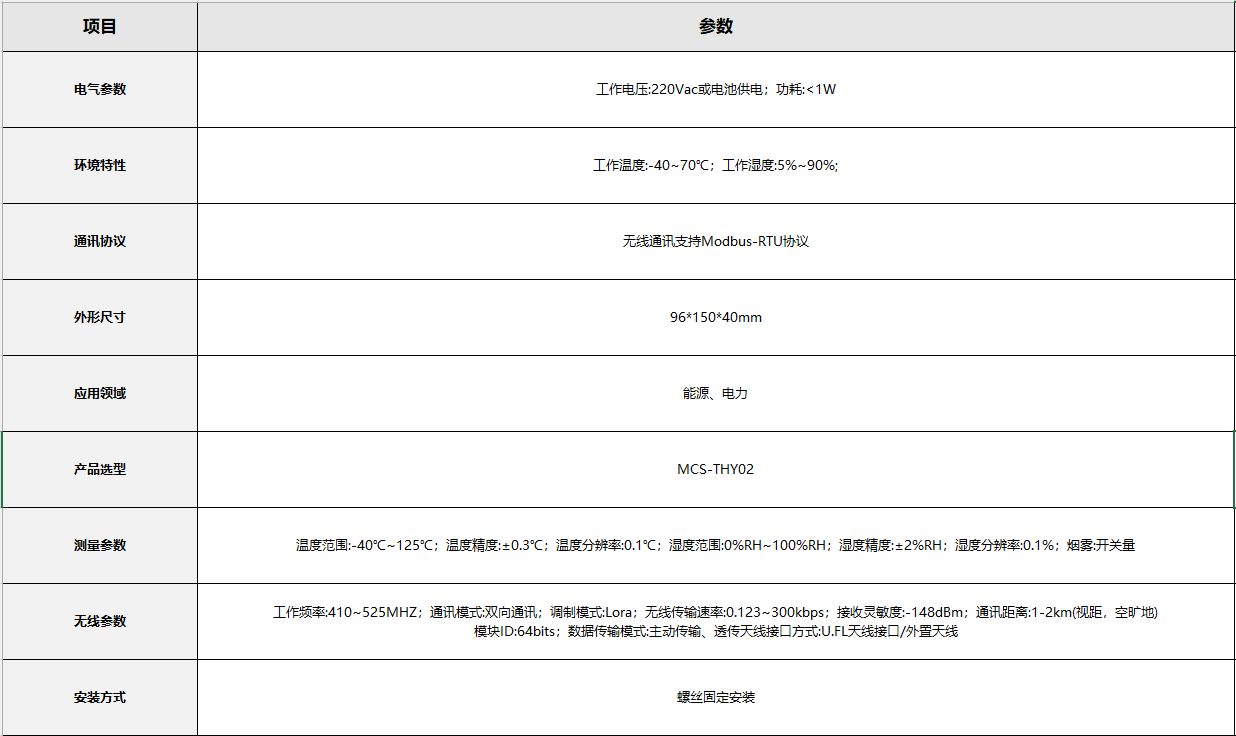Click the MCS-THY02 model cell

pyautogui.click(x=715, y=469)
